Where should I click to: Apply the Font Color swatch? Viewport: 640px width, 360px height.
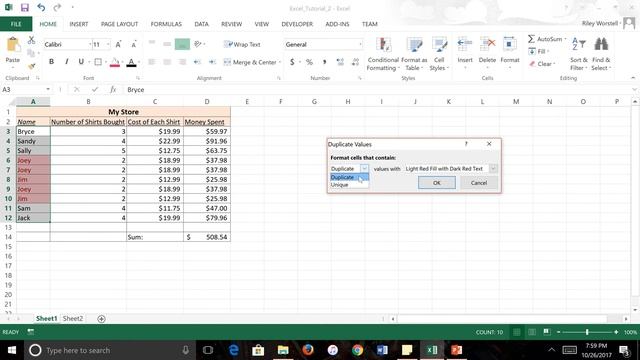[131, 62]
